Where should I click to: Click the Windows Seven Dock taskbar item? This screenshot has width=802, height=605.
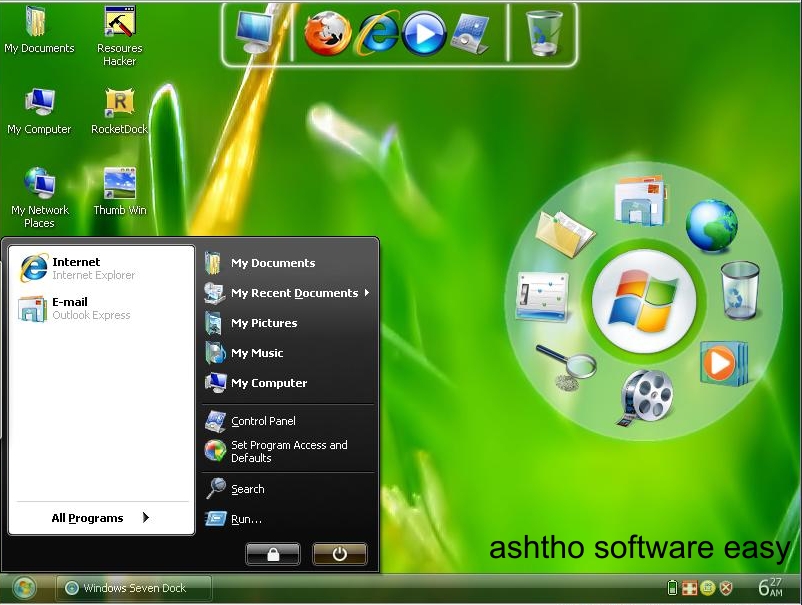coord(133,588)
